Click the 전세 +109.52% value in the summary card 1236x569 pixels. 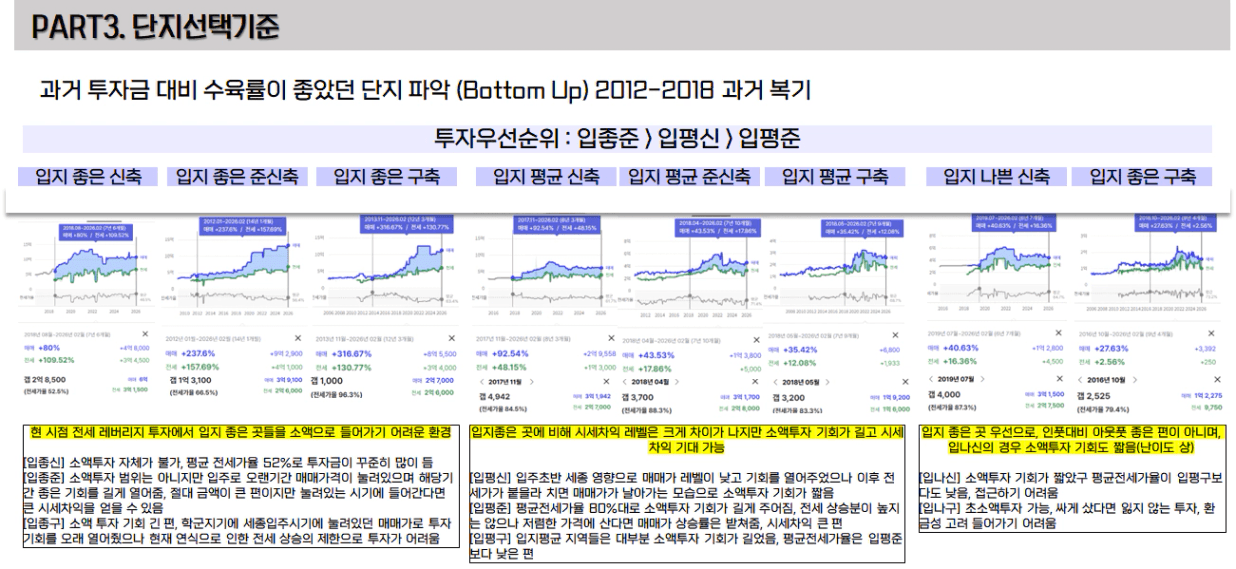[x=56, y=360]
